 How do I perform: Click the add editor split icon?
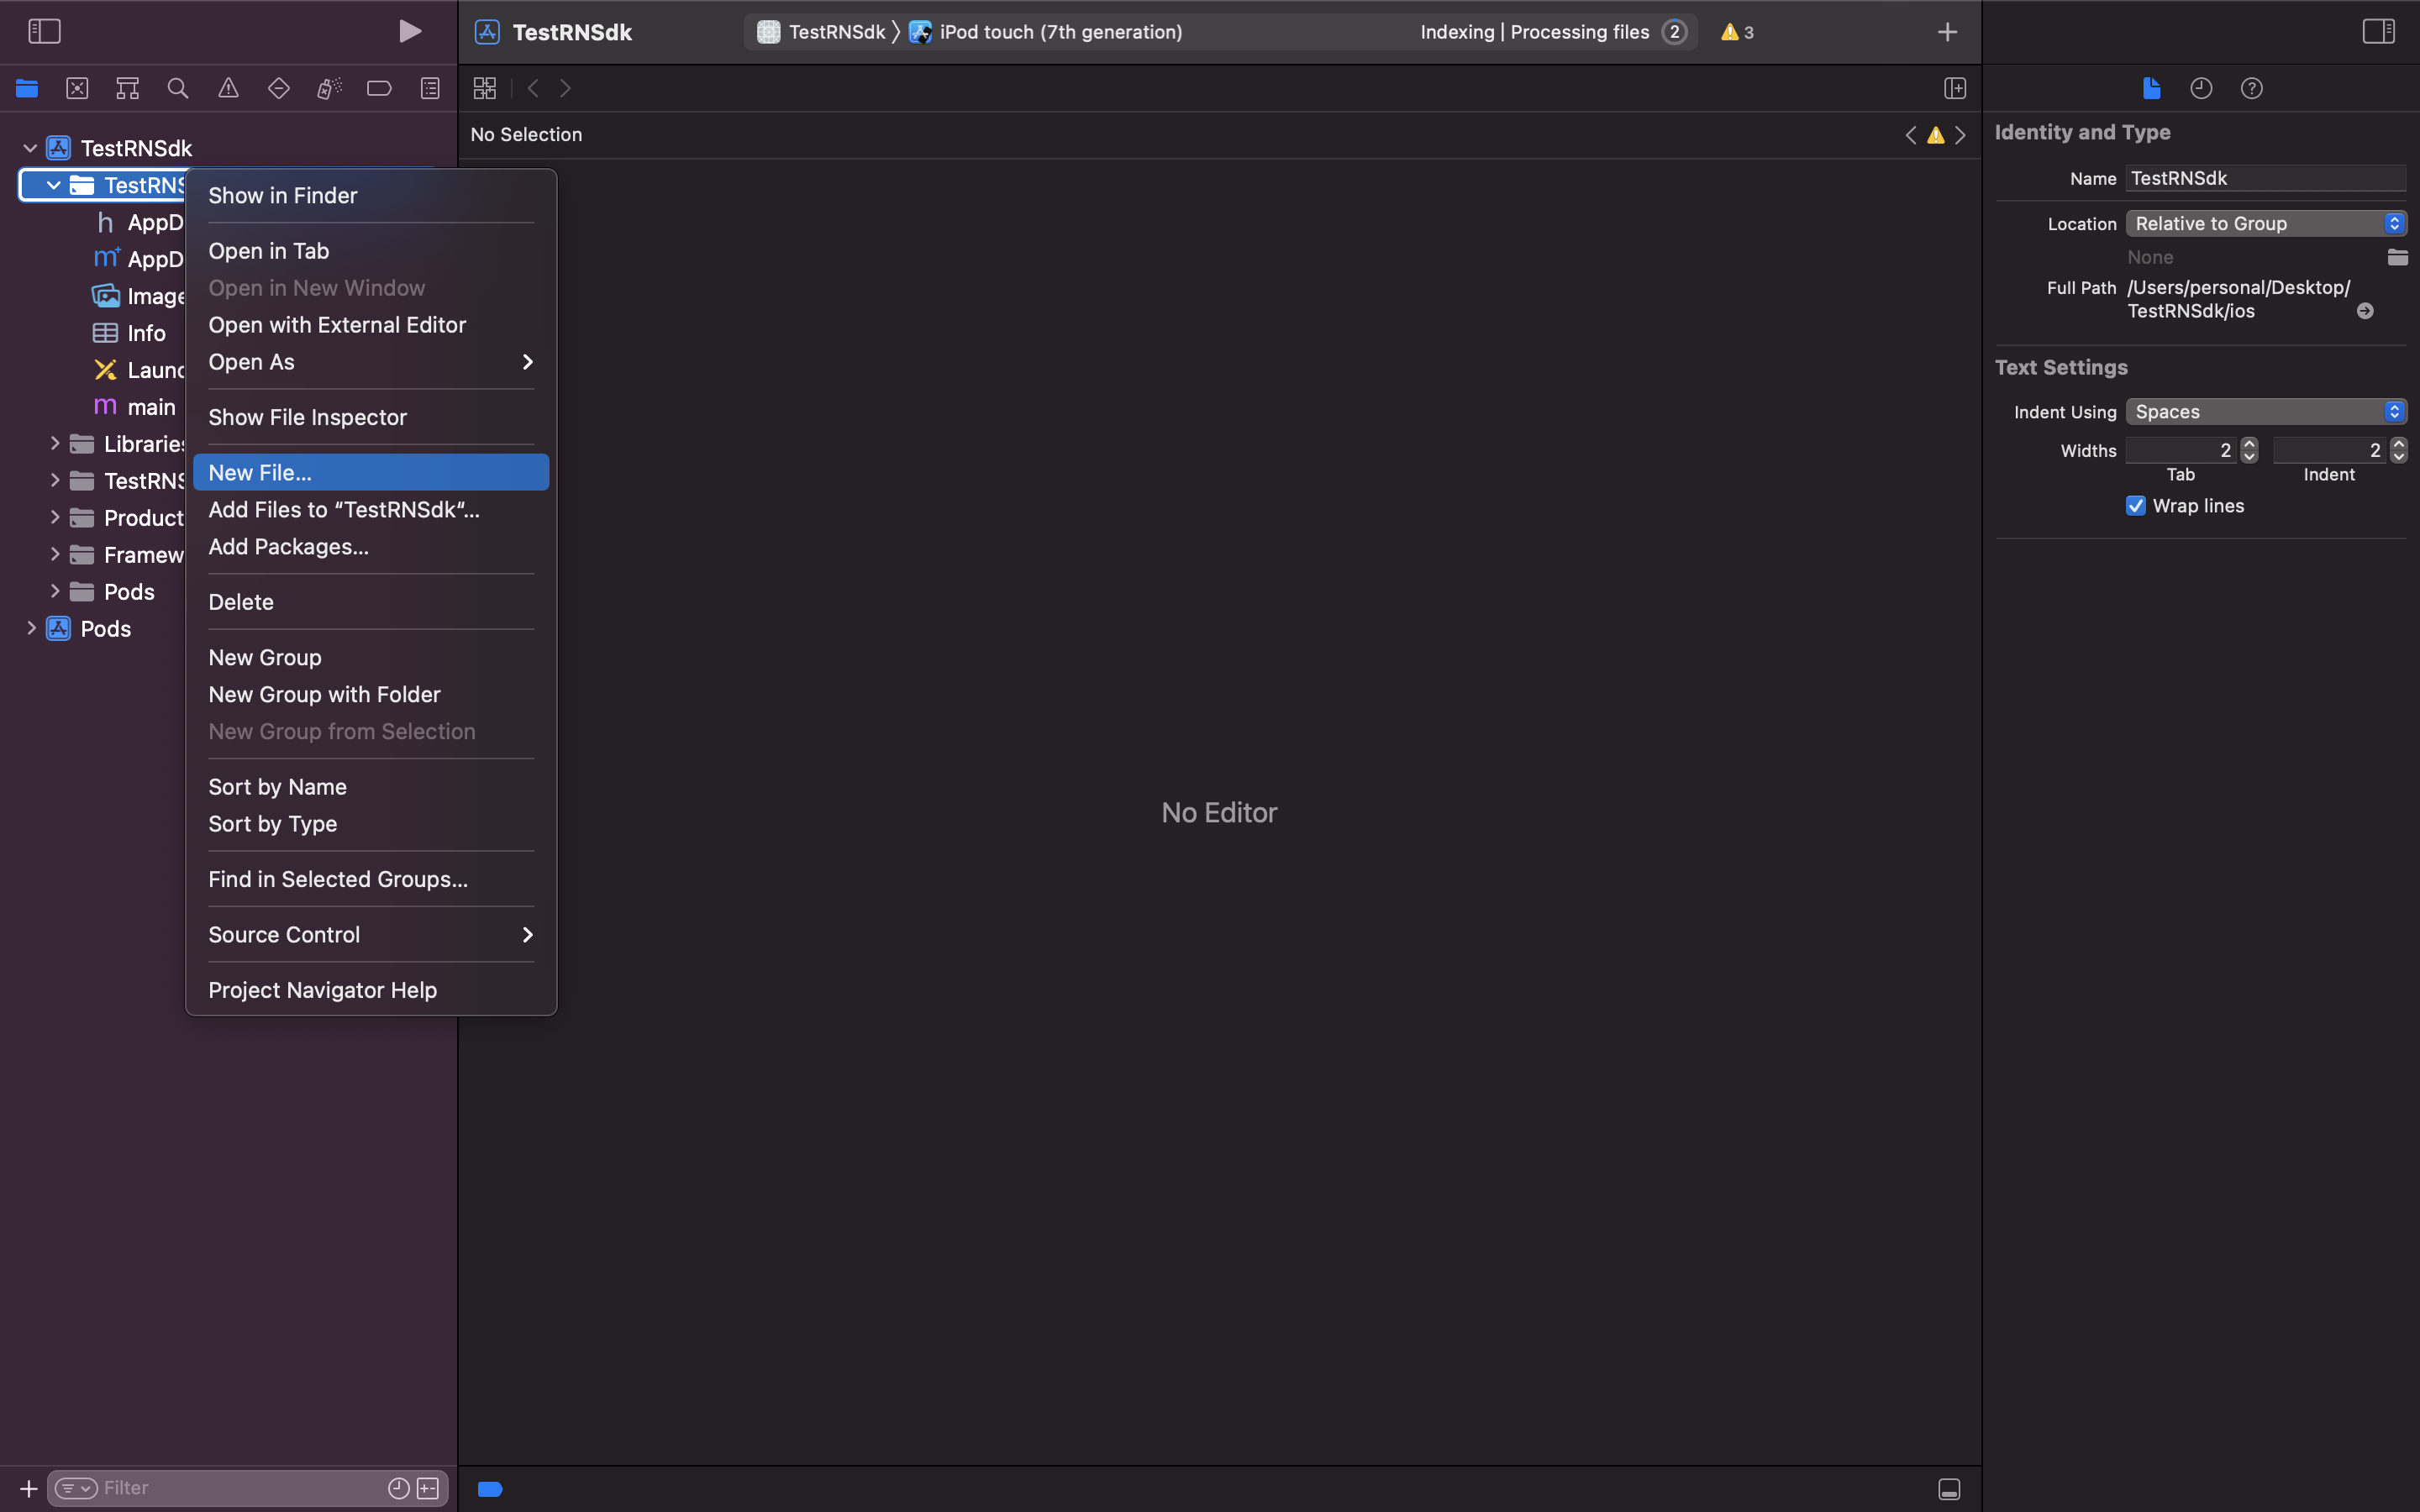[1955, 89]
